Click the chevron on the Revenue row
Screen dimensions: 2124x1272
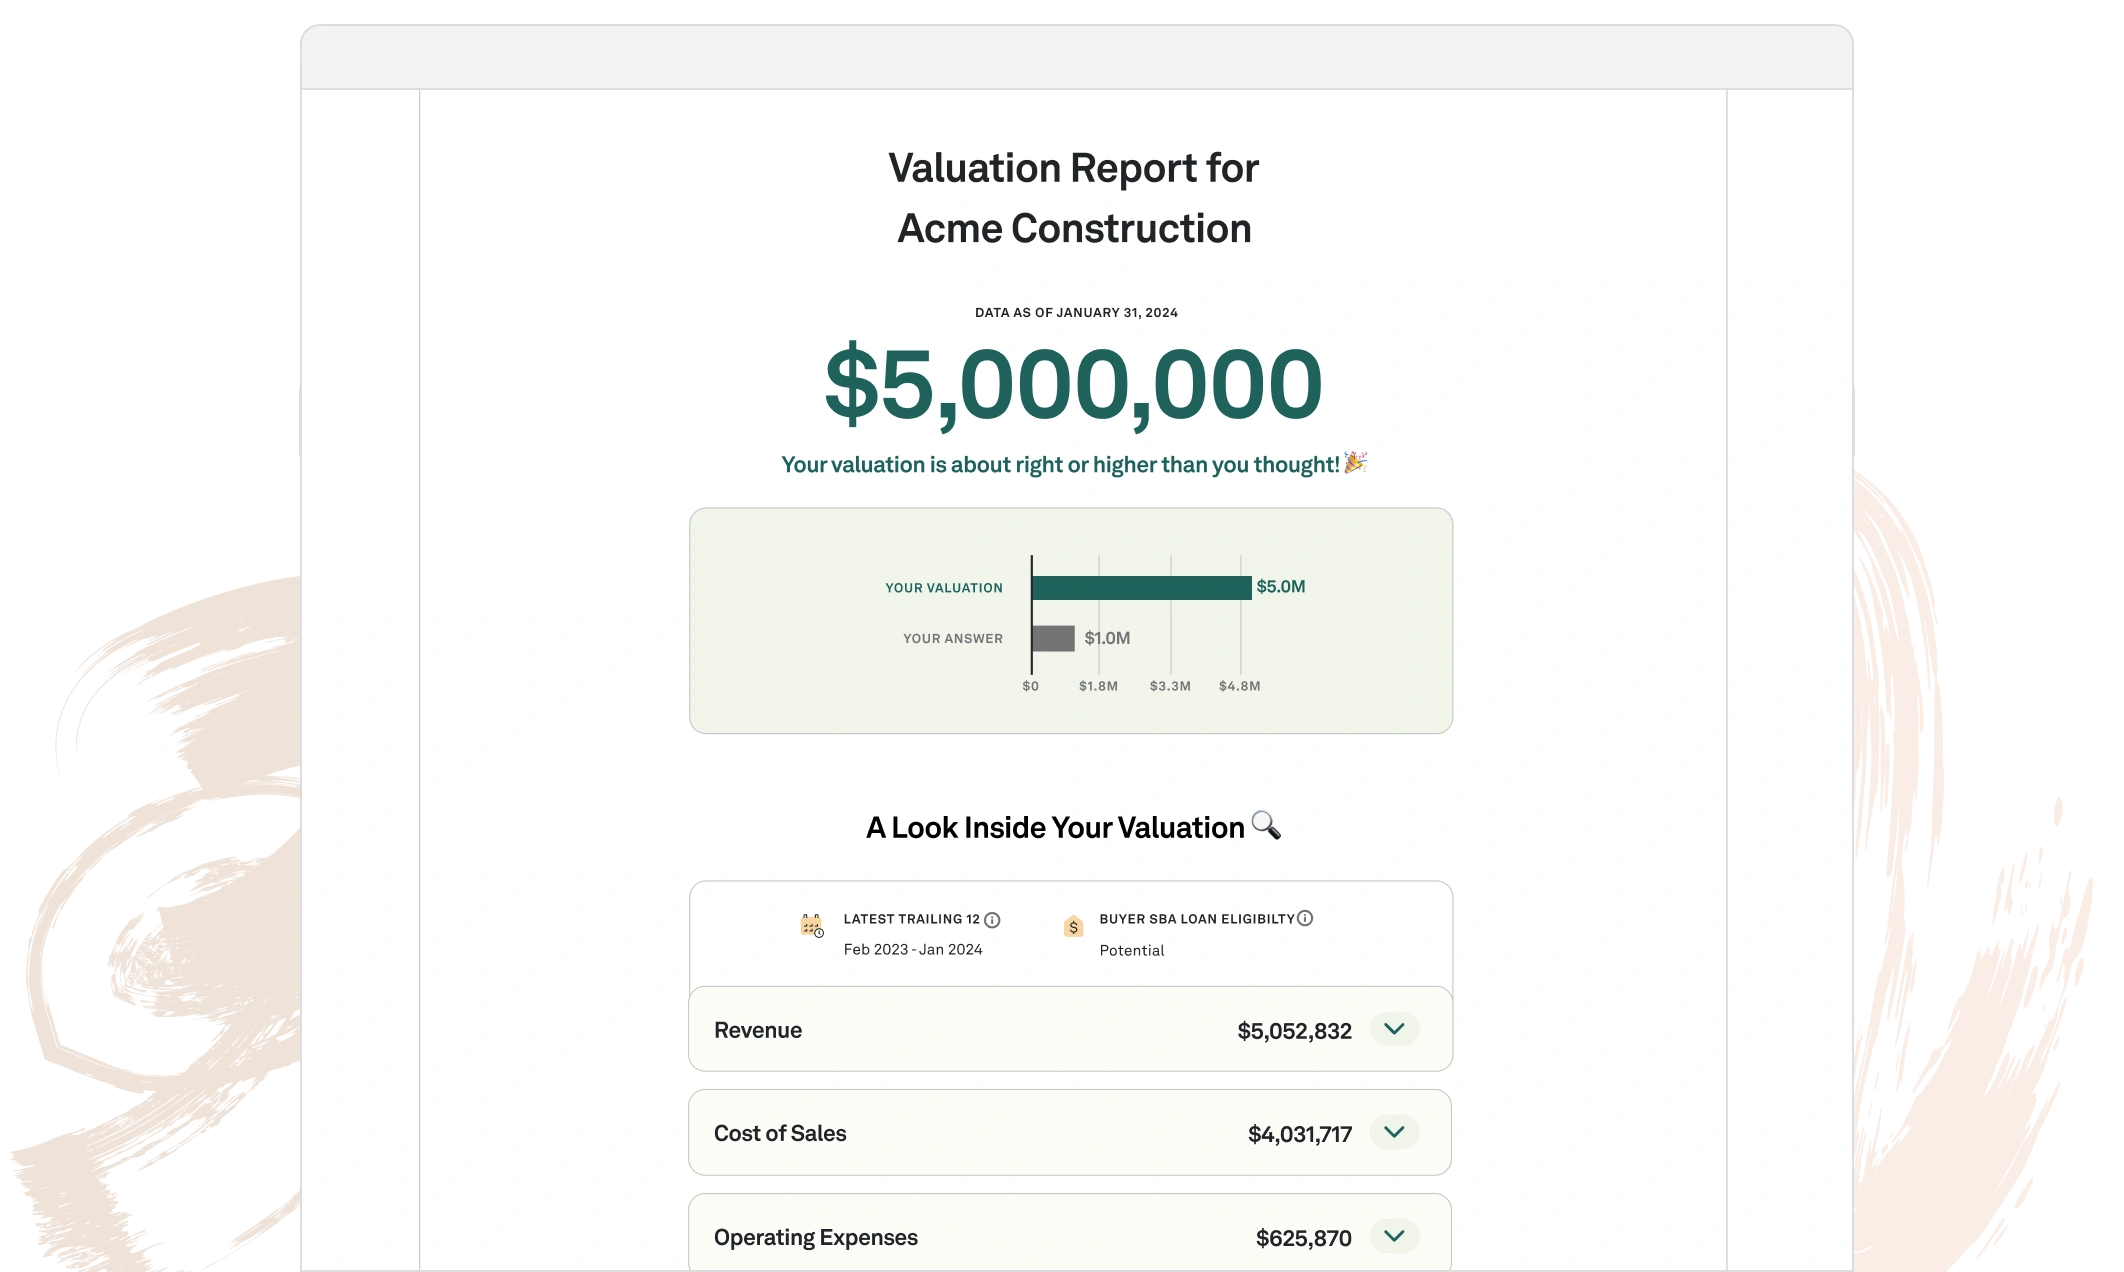tap(1394, 1029)
